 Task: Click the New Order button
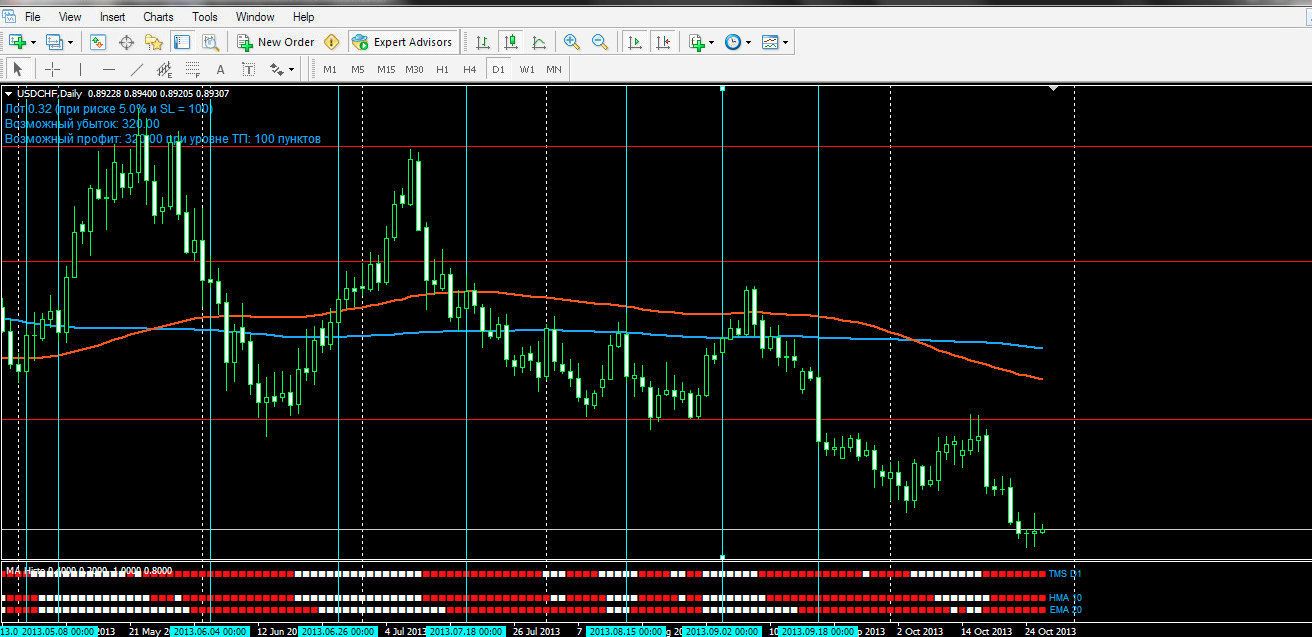pos(276,42)
